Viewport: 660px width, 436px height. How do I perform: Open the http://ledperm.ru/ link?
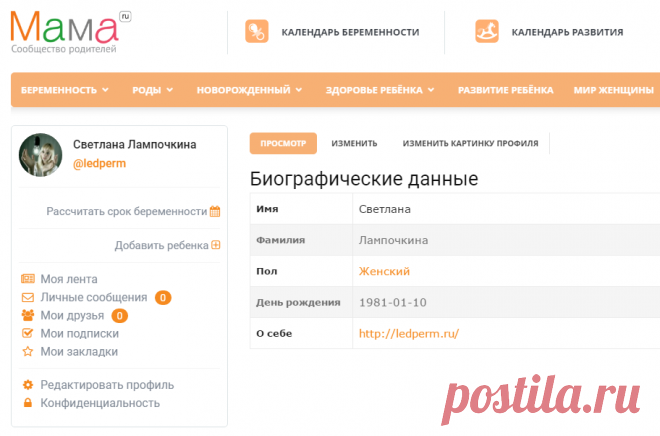(409, 334)
